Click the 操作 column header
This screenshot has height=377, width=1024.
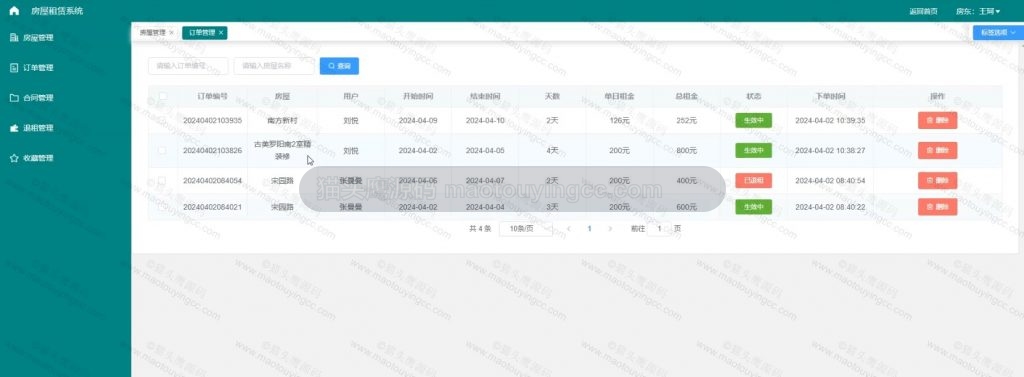pyautogui.click(x=937, y=97)
